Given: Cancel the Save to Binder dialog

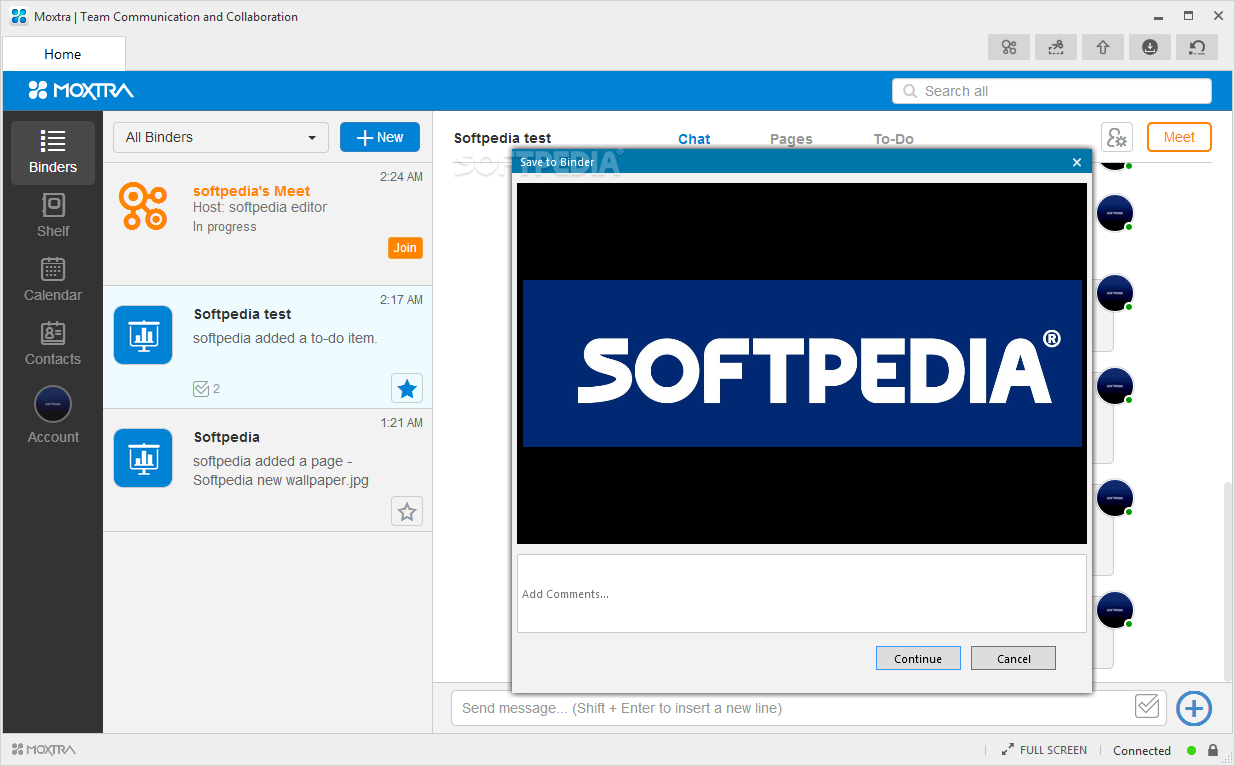Looking at the screenshot, I should 1013,658.
